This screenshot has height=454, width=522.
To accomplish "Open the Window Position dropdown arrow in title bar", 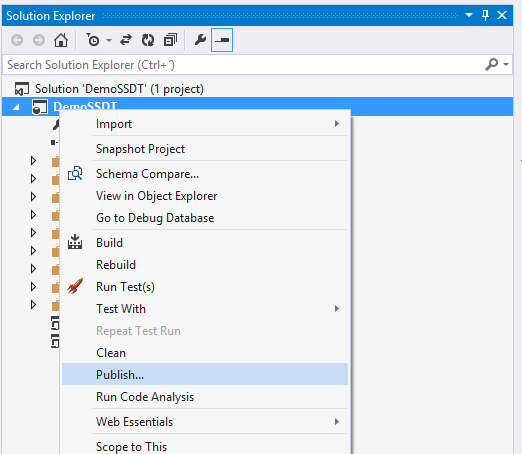I will click(469, 15).
